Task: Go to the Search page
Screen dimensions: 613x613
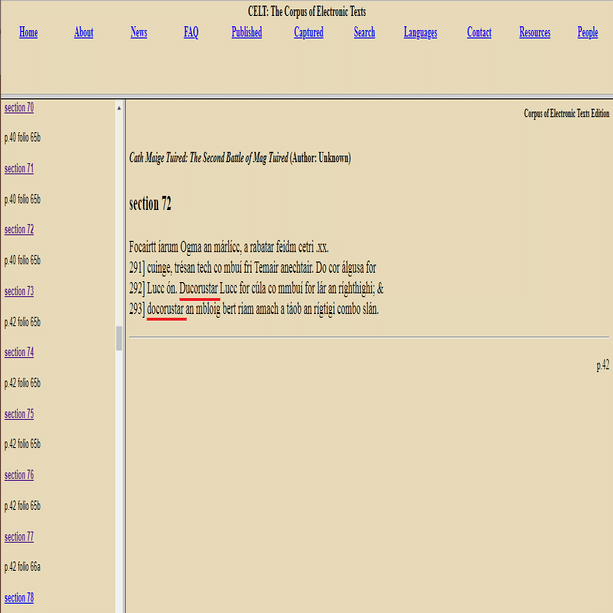Action: 364,32
